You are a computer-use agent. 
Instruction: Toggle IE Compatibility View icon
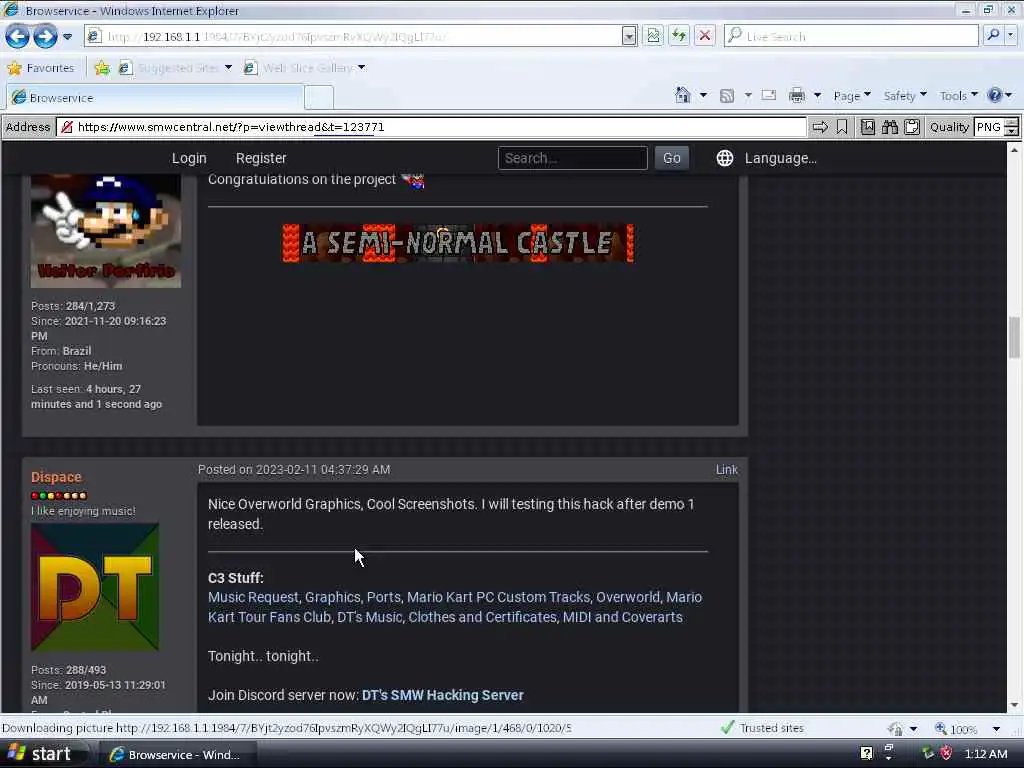653,36
